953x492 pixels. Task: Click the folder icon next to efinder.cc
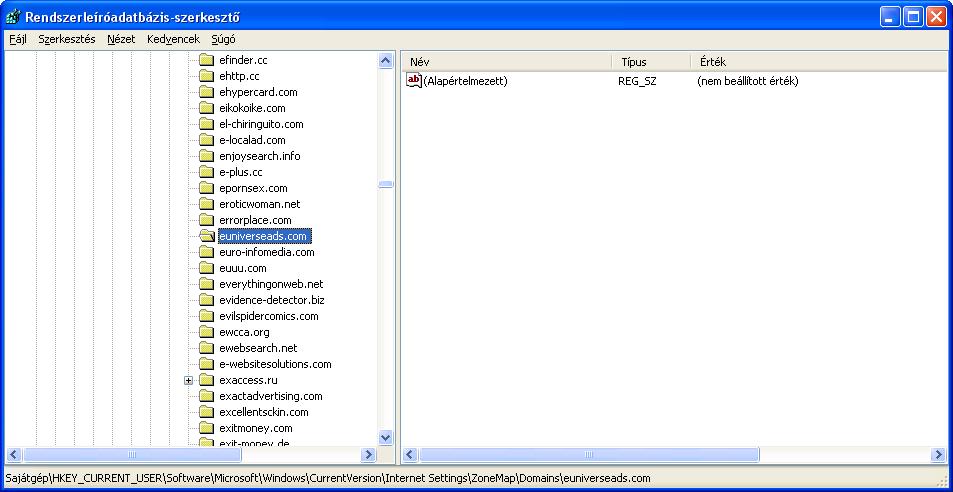(206, 60)
